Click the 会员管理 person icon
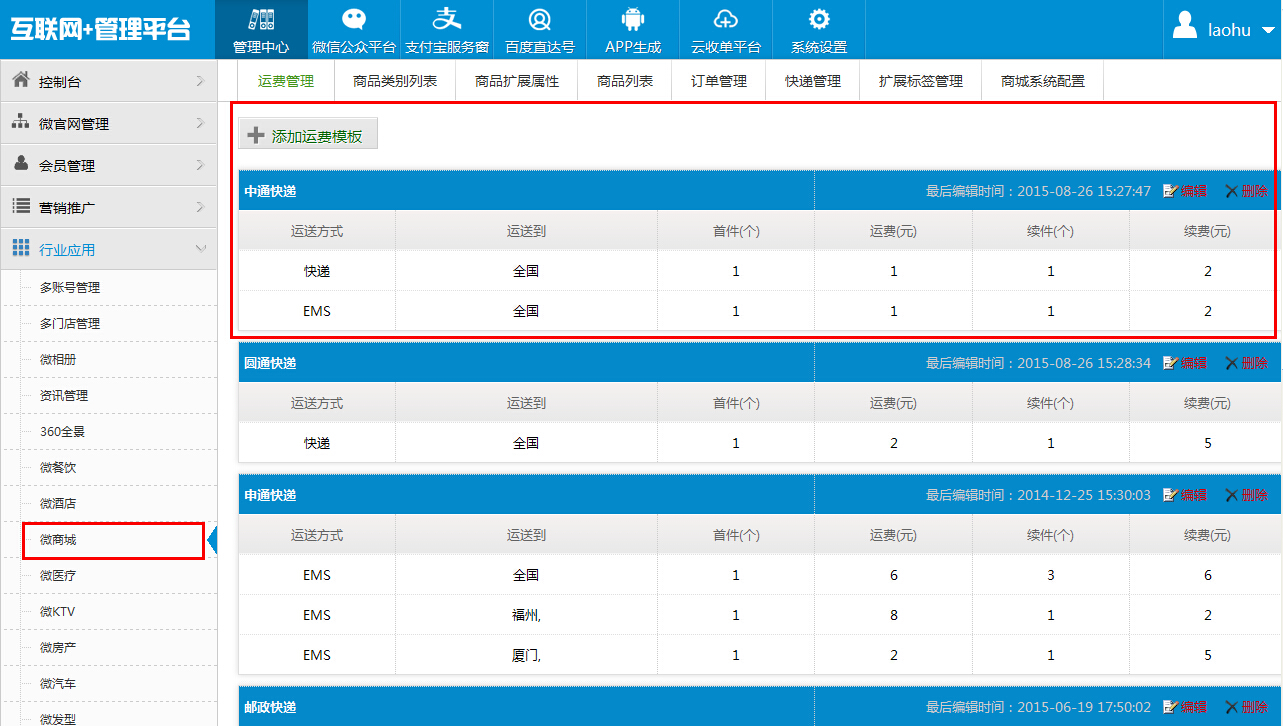This screenshot has width=1283, height=726. pos(20,164)
